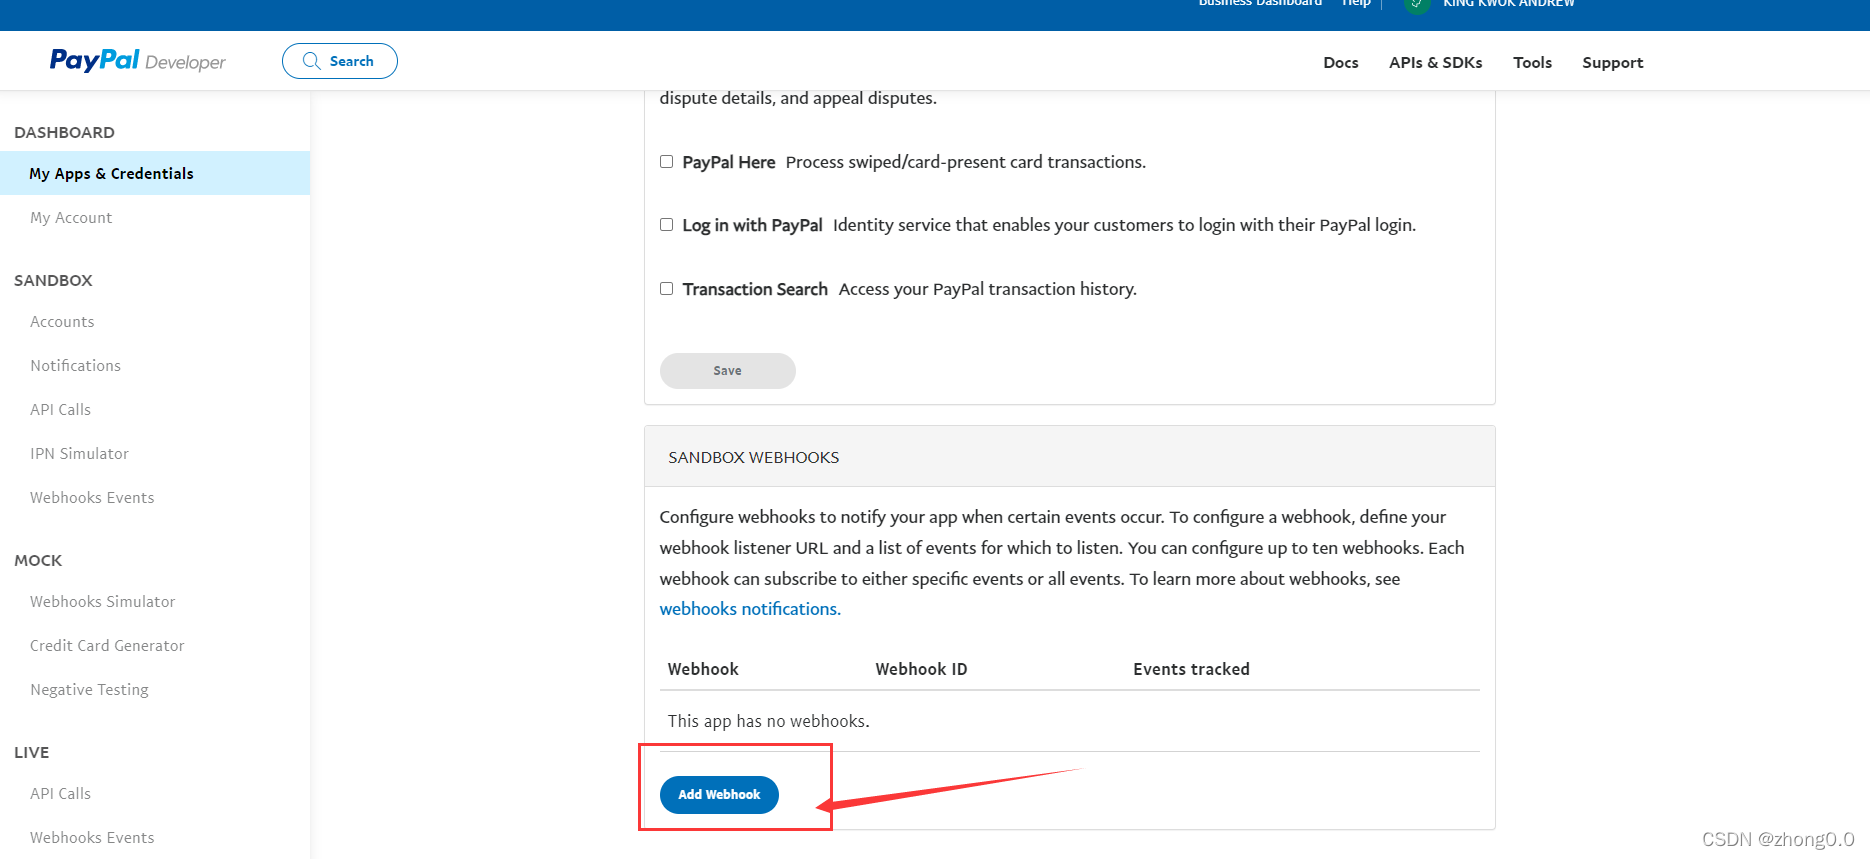Click the Transaction Search label
This screenshot has width=1870, height=859.
(755, 289)
